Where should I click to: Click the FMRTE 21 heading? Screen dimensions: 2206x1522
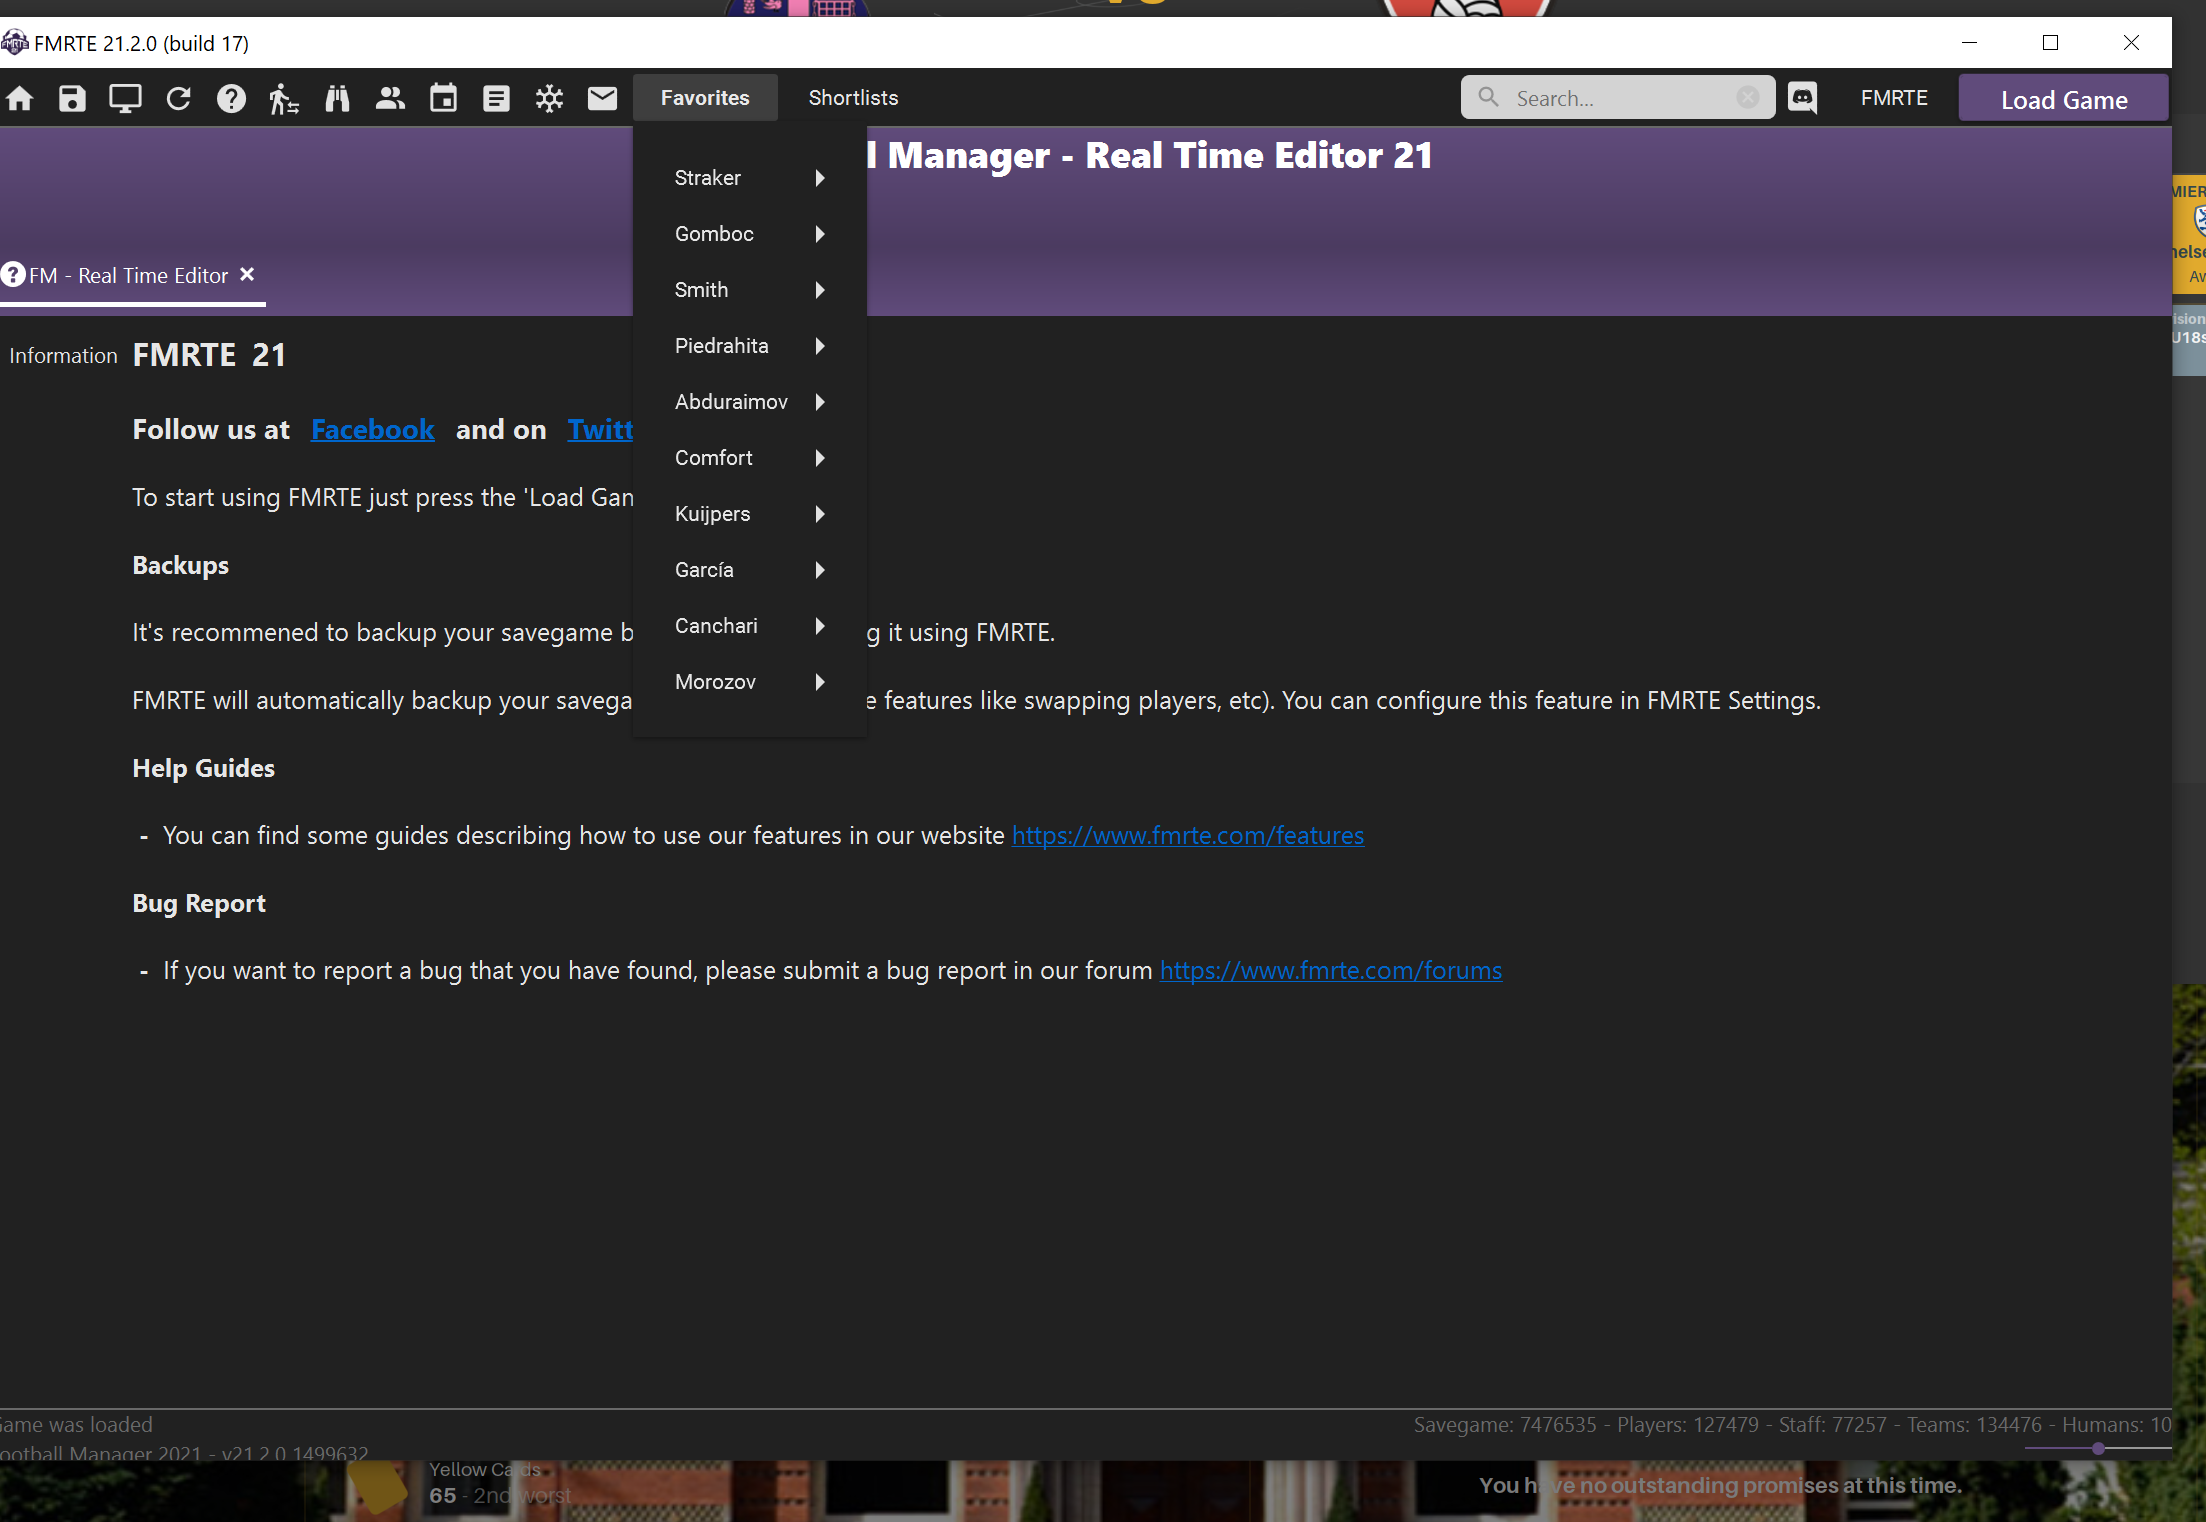click(x=209, y=355)
